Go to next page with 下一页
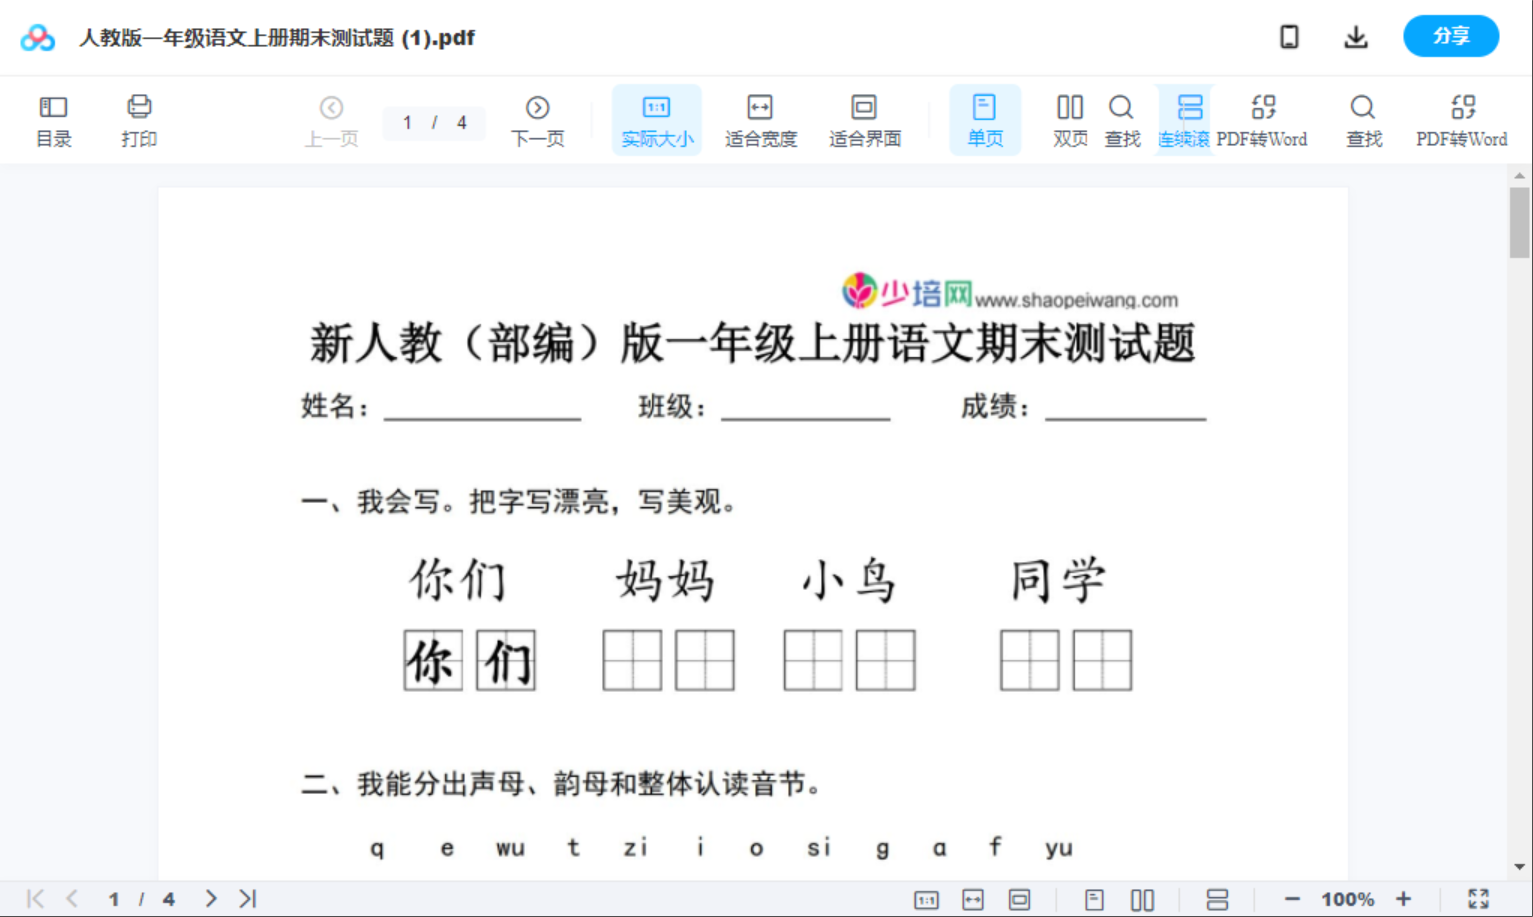This screenshot has width=1533, height=917. pyautogui.click(x=538, y=119)
